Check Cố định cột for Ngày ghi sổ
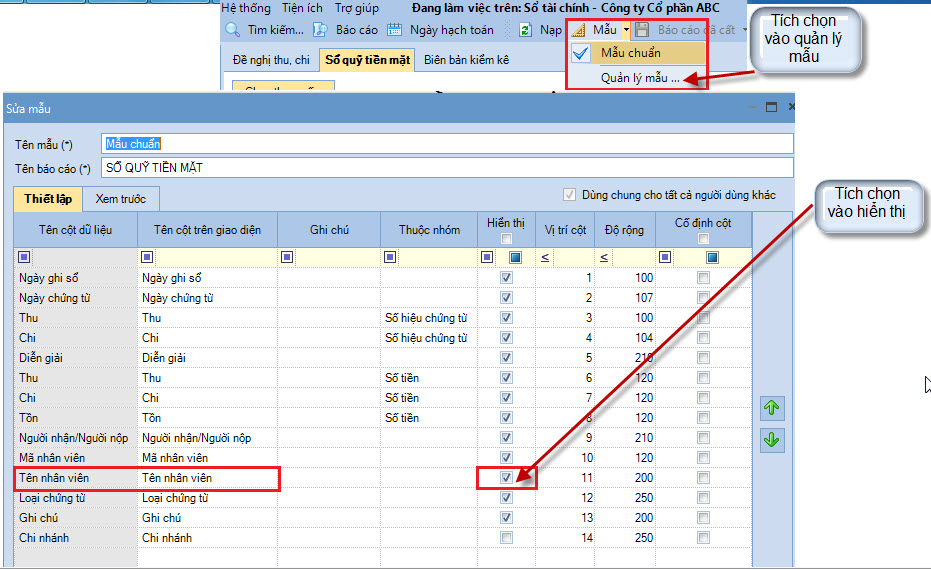 [x=704, y=277]
